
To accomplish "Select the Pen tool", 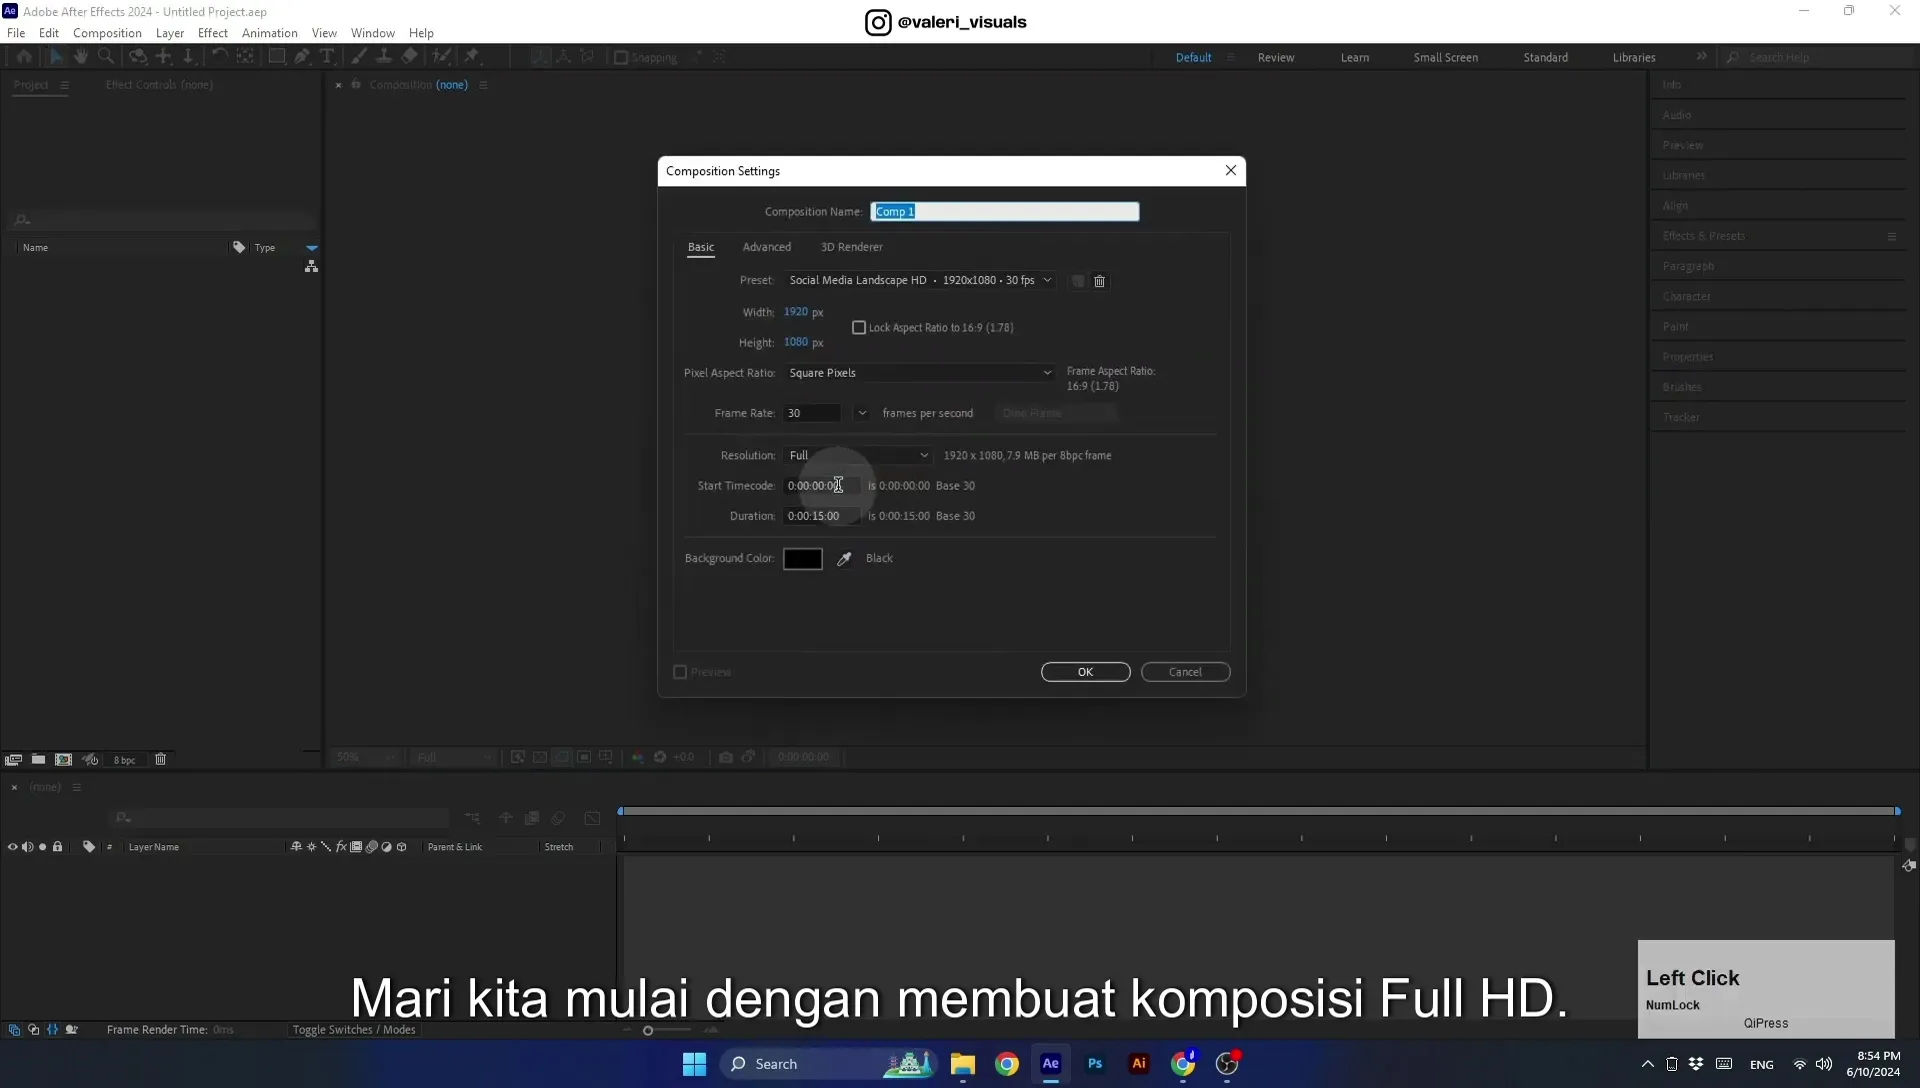I will [302, 57].
